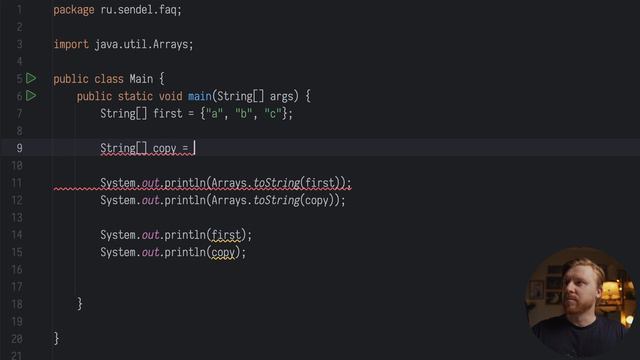Run the Main class from the gutter arrow
The width and height of the screenshot is (640, 360).
(31, 78)
